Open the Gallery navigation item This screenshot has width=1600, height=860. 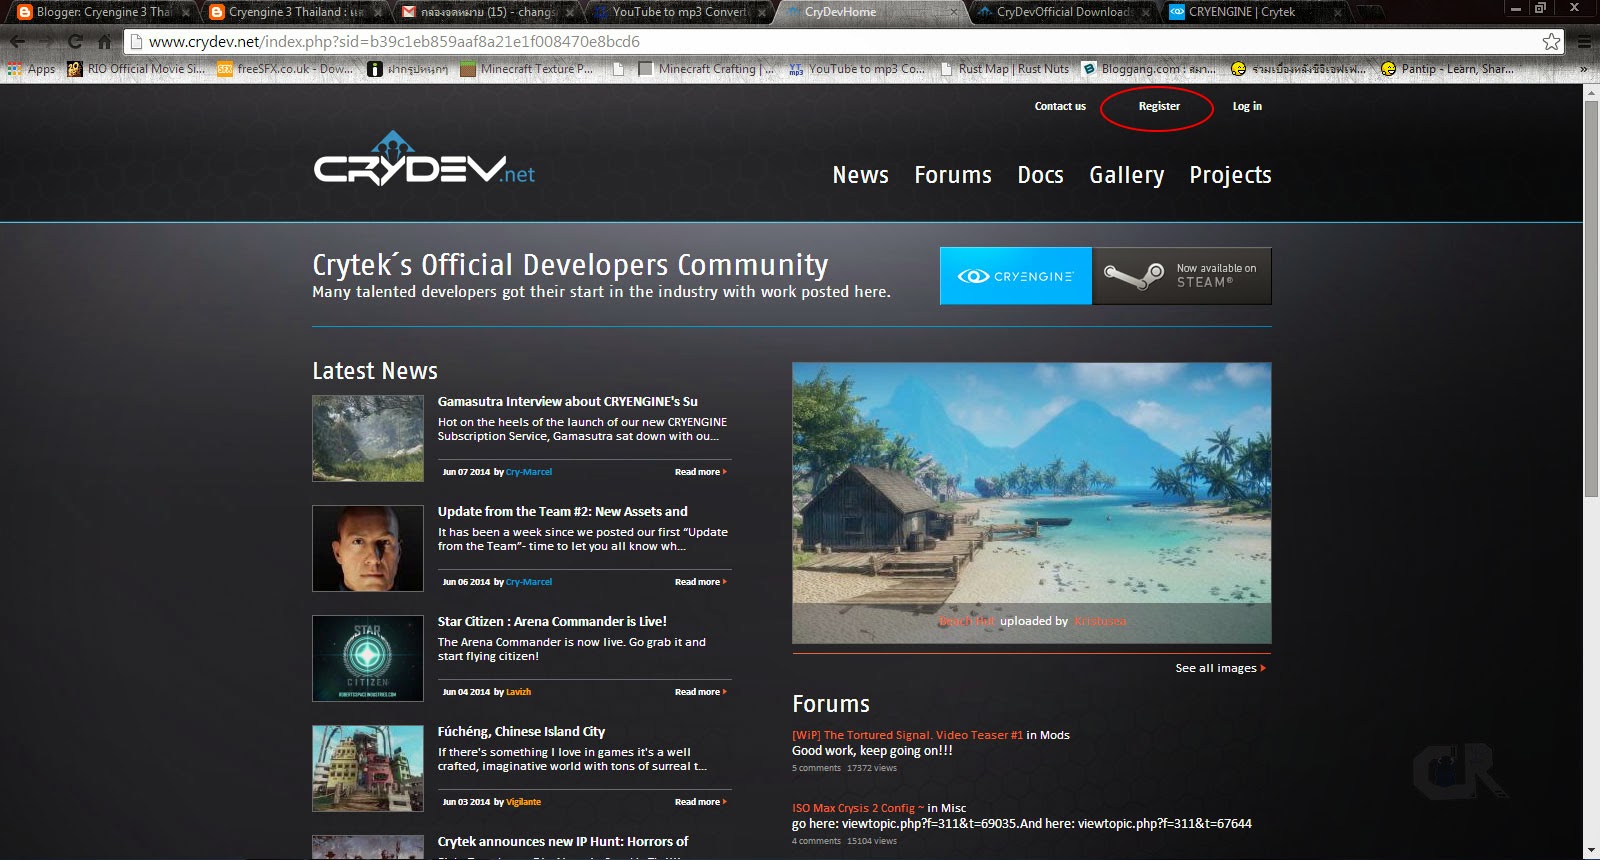pyautogui.click(x=1127, y=175)
